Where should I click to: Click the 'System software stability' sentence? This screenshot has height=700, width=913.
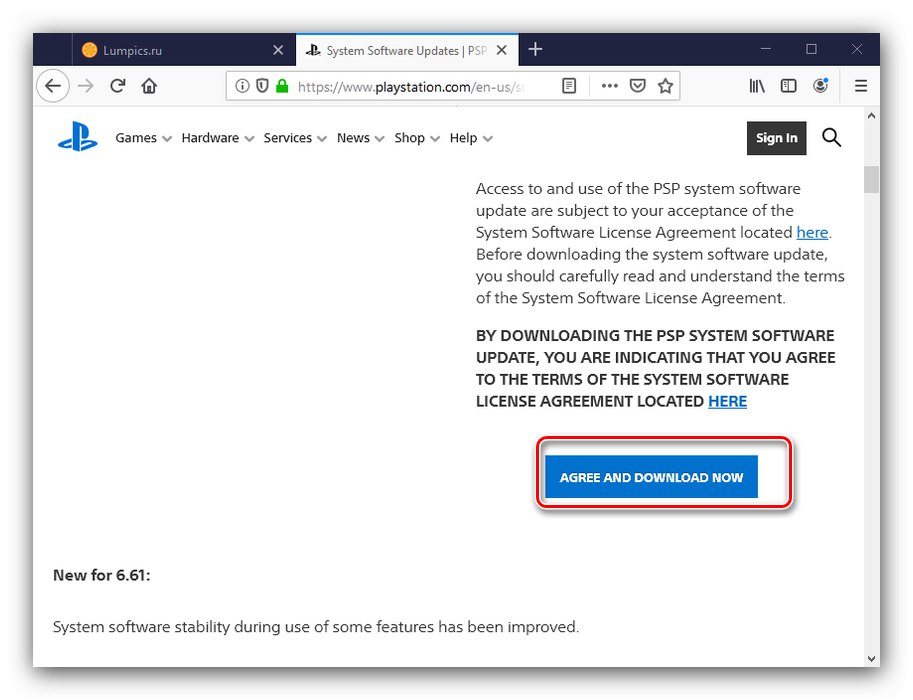click(x=316, y=627)
